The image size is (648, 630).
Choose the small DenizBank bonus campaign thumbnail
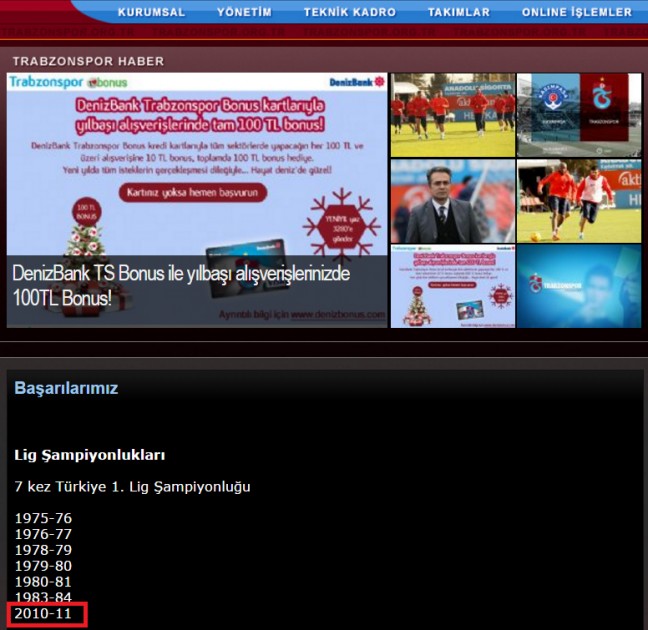(x=452, y=287)
